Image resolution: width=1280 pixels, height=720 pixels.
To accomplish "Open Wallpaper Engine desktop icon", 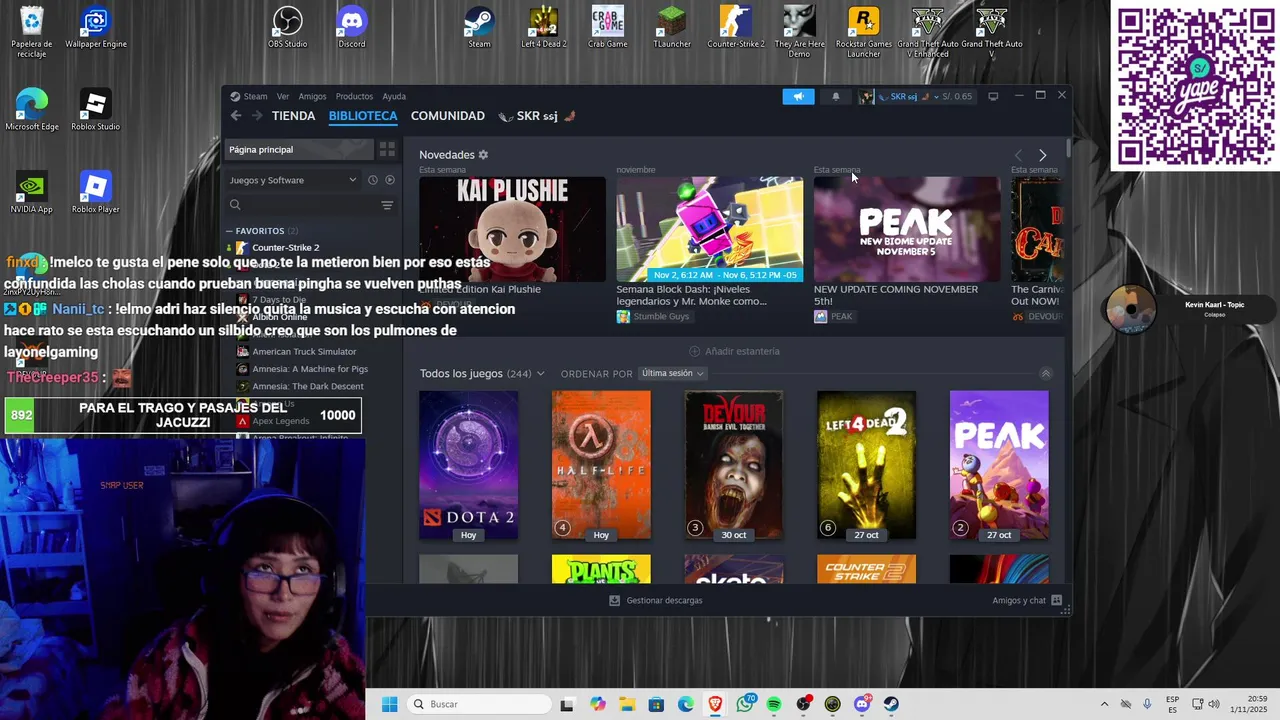I will 96,27.
